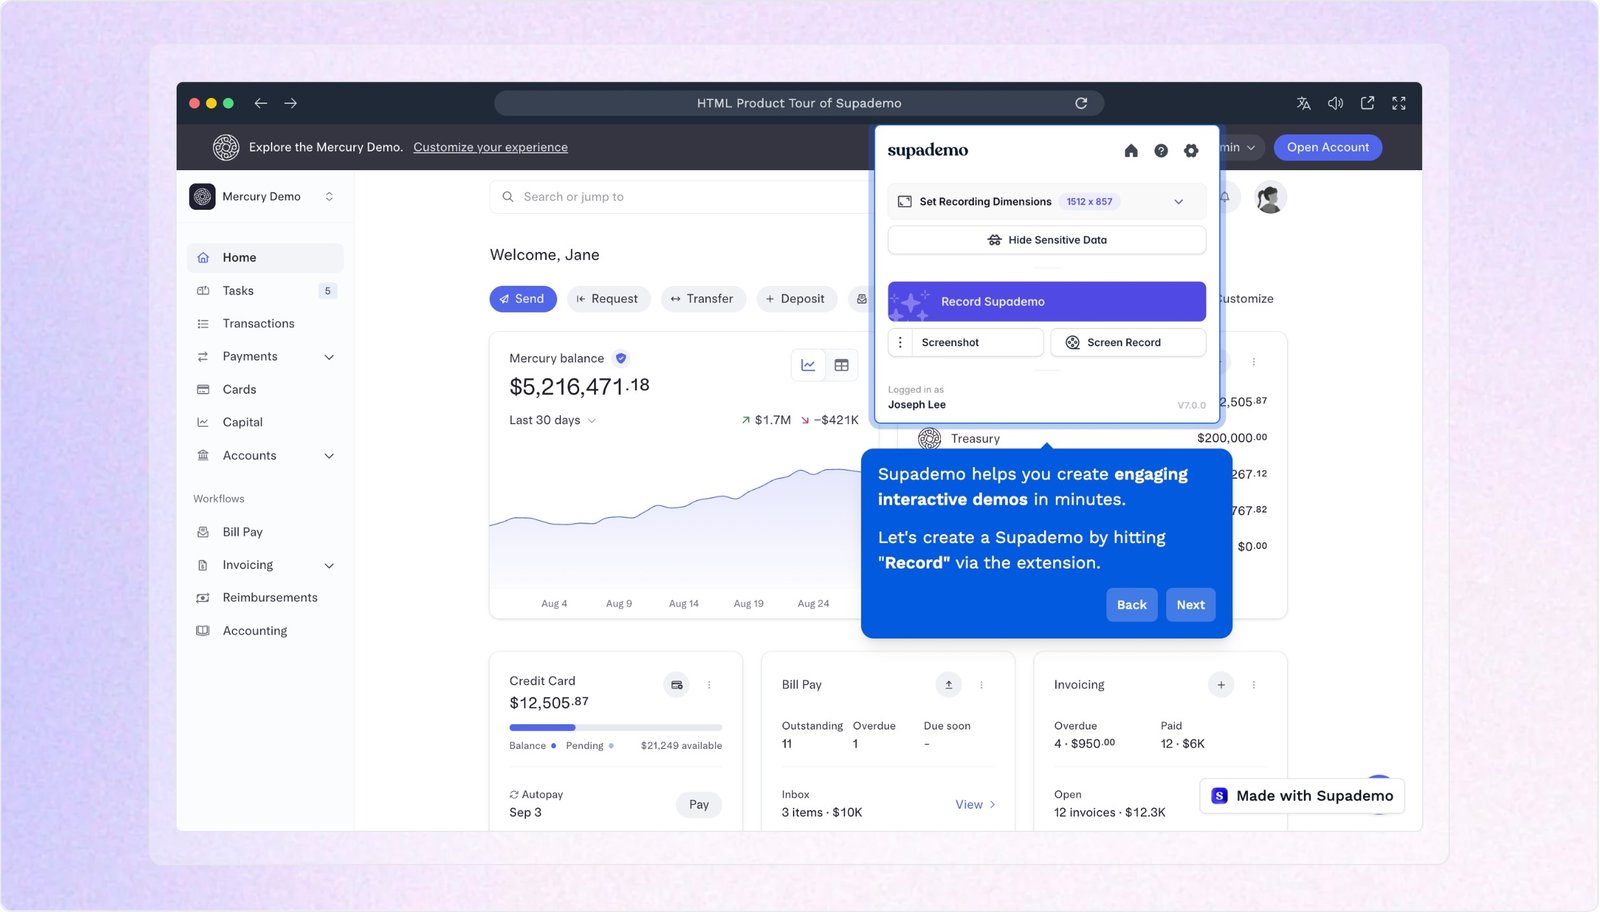Screen dimensions: 1600x912
Task: Go to Home in the sidebar
Action: tap(265, 258)
